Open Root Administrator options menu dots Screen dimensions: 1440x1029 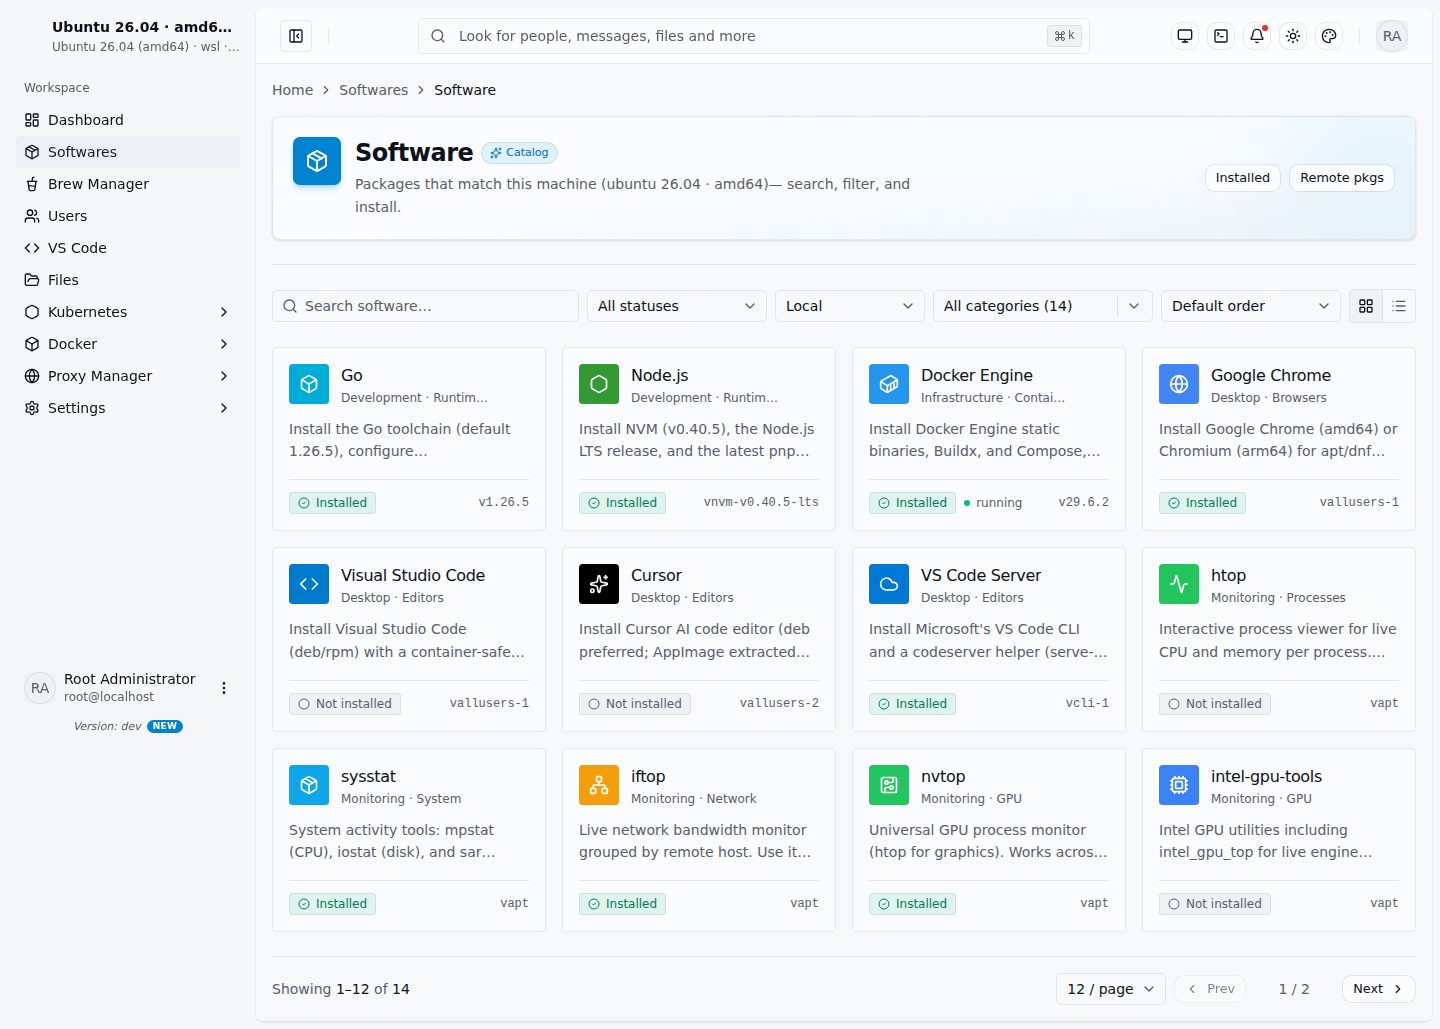coord(224,688)
